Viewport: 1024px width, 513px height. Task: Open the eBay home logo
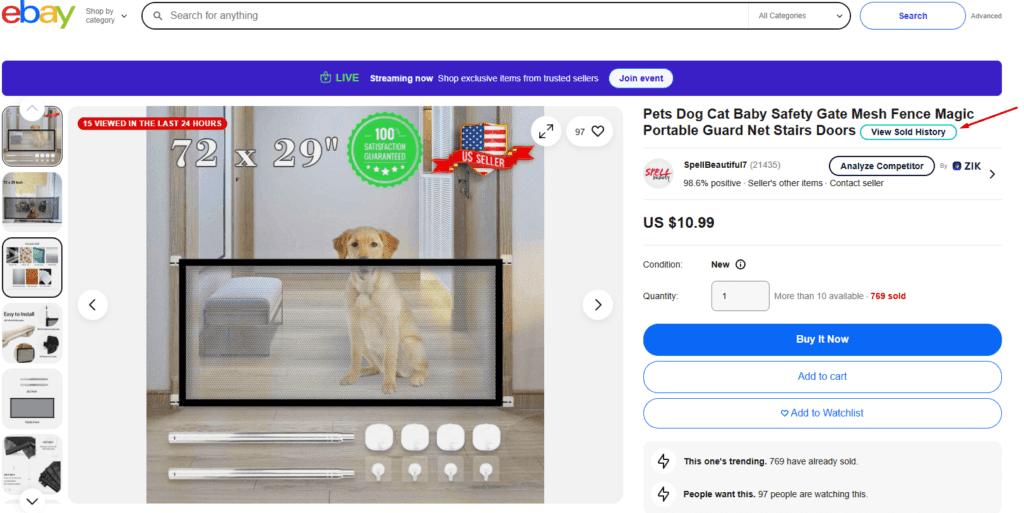[39, 14]
